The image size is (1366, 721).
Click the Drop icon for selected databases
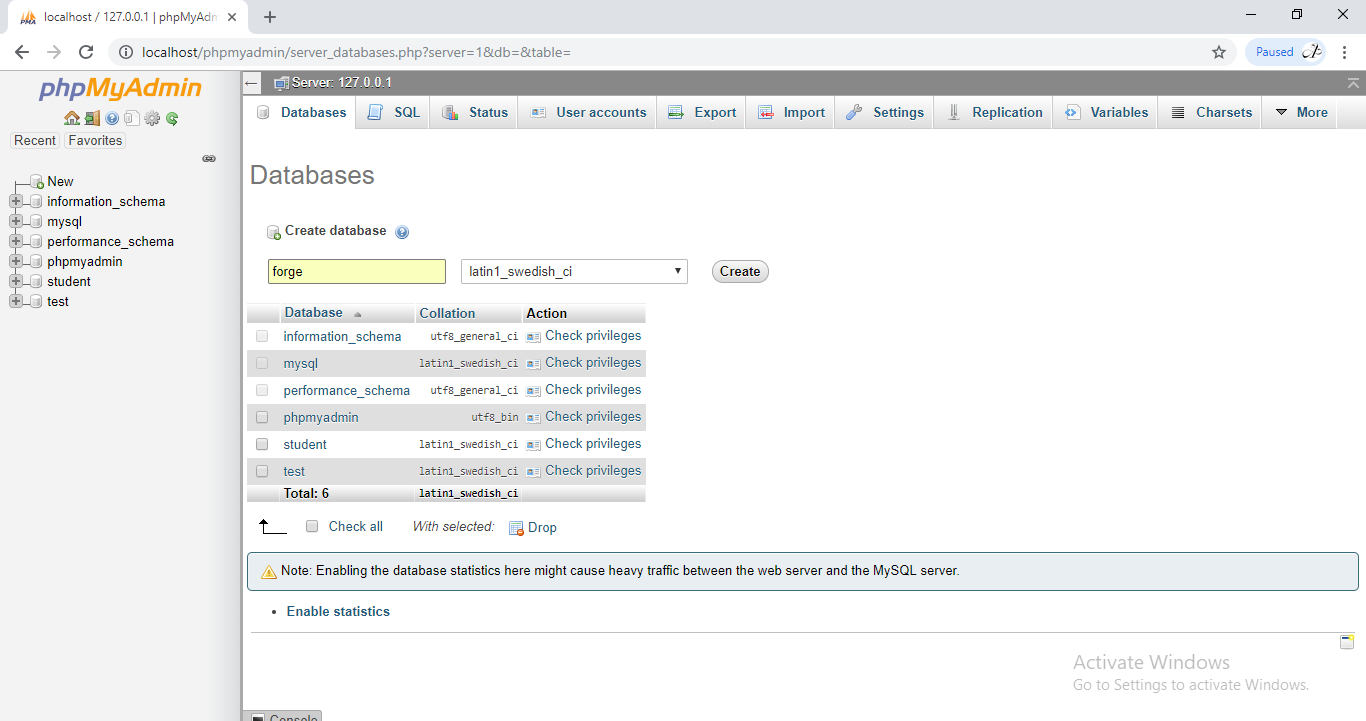click(516, 528)
